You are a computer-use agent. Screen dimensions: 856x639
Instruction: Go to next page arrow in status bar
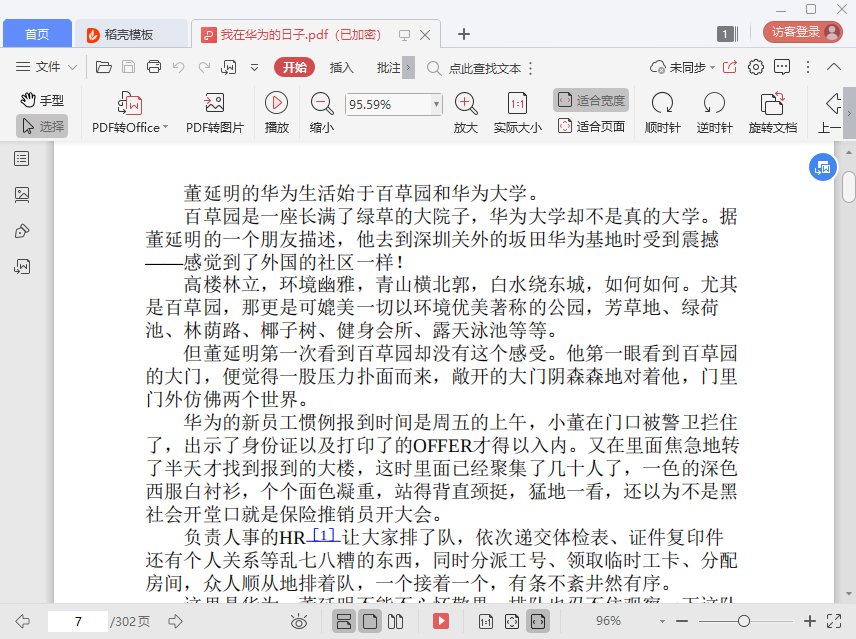pos(175,621)
